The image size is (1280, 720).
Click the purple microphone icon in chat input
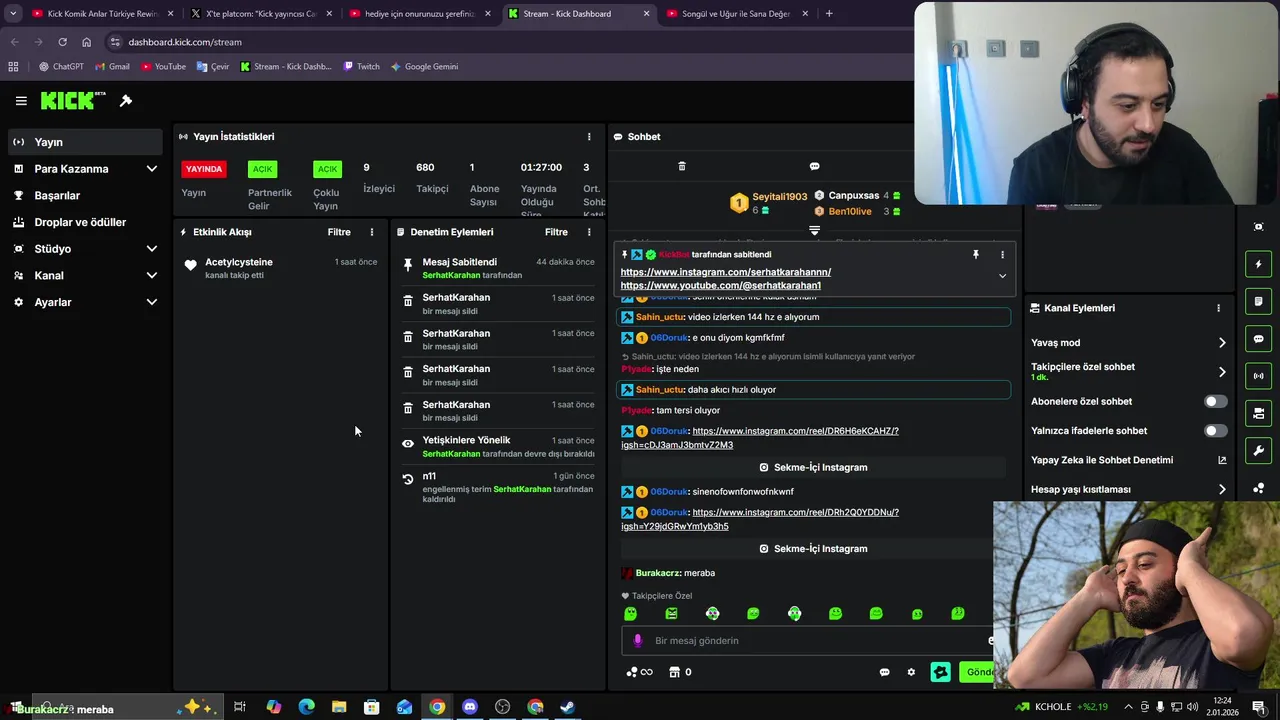[x=638, y=641]
